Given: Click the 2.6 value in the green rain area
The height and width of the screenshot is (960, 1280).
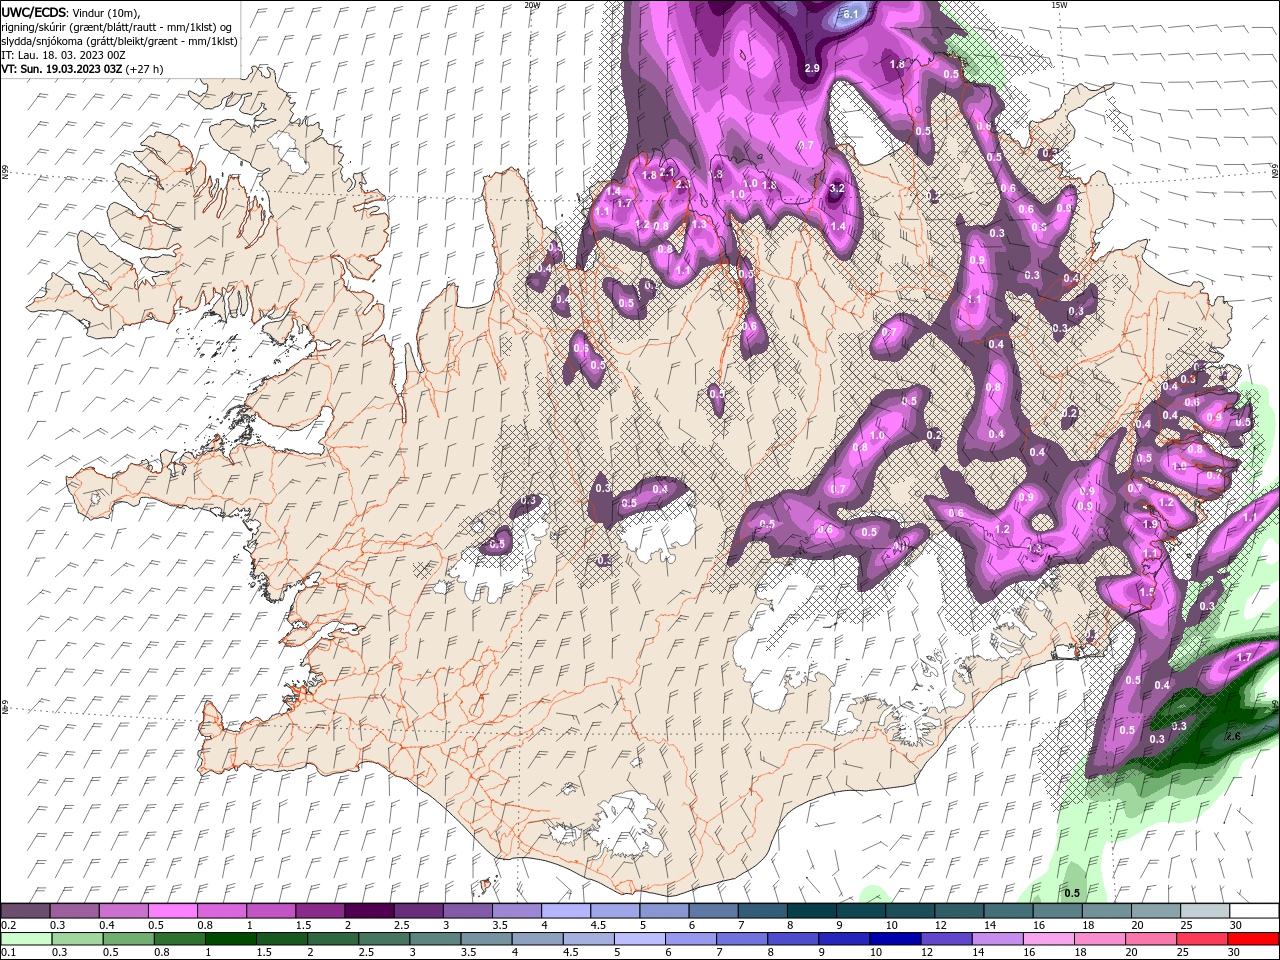Looking at the screenshot, I should tap(1233, 736).
